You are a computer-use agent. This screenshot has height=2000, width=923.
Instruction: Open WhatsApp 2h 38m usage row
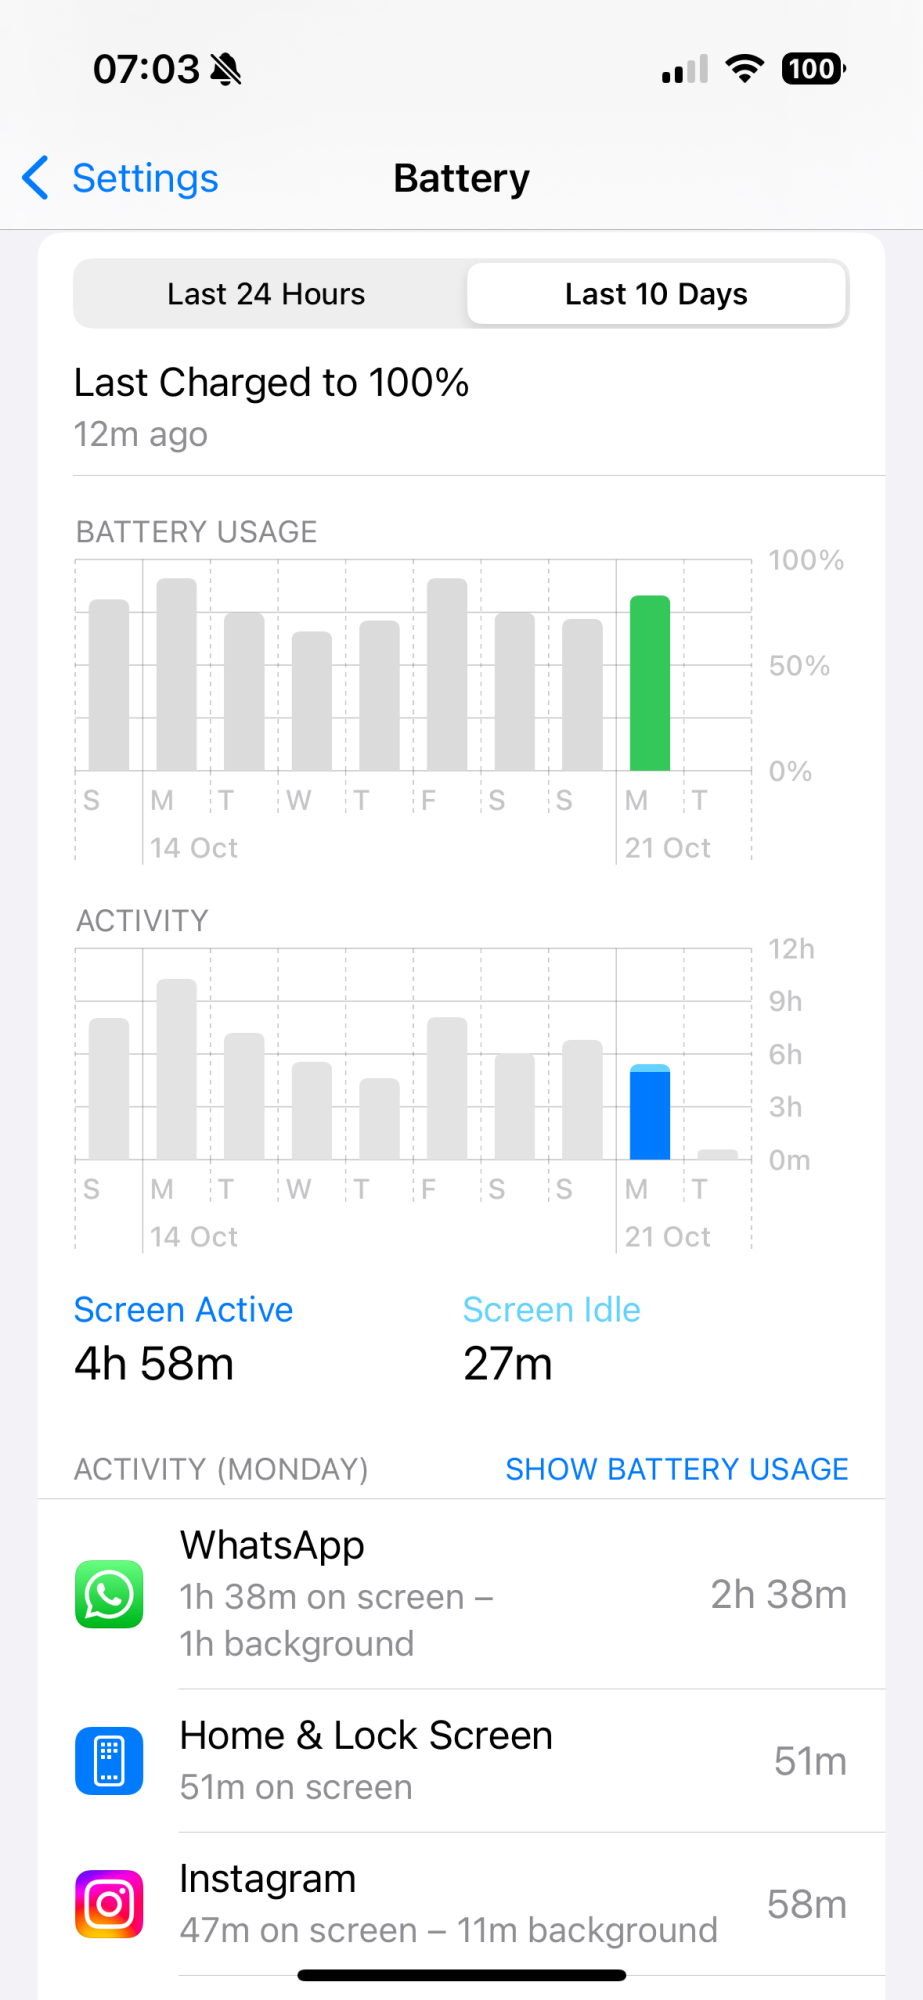tap(778, 1594)
